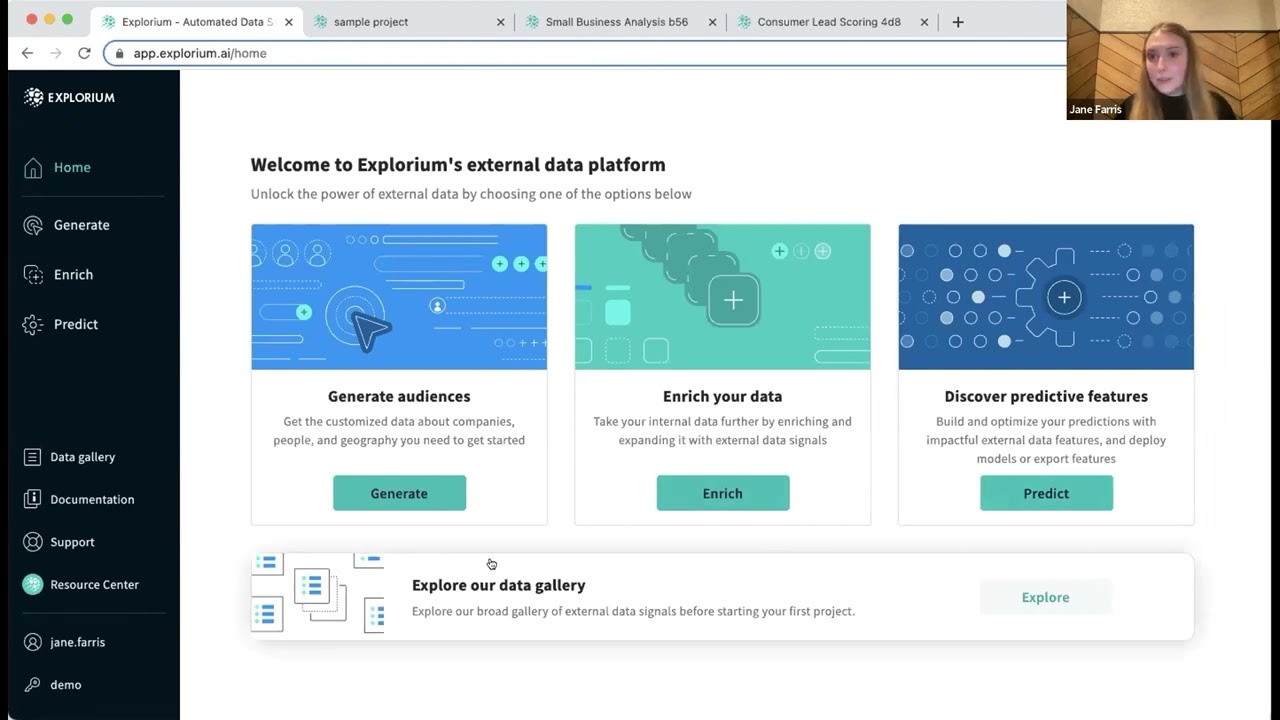Click the Welcome to Explorium's heading
Viewport: 1280px width, 720px height.
458,165
